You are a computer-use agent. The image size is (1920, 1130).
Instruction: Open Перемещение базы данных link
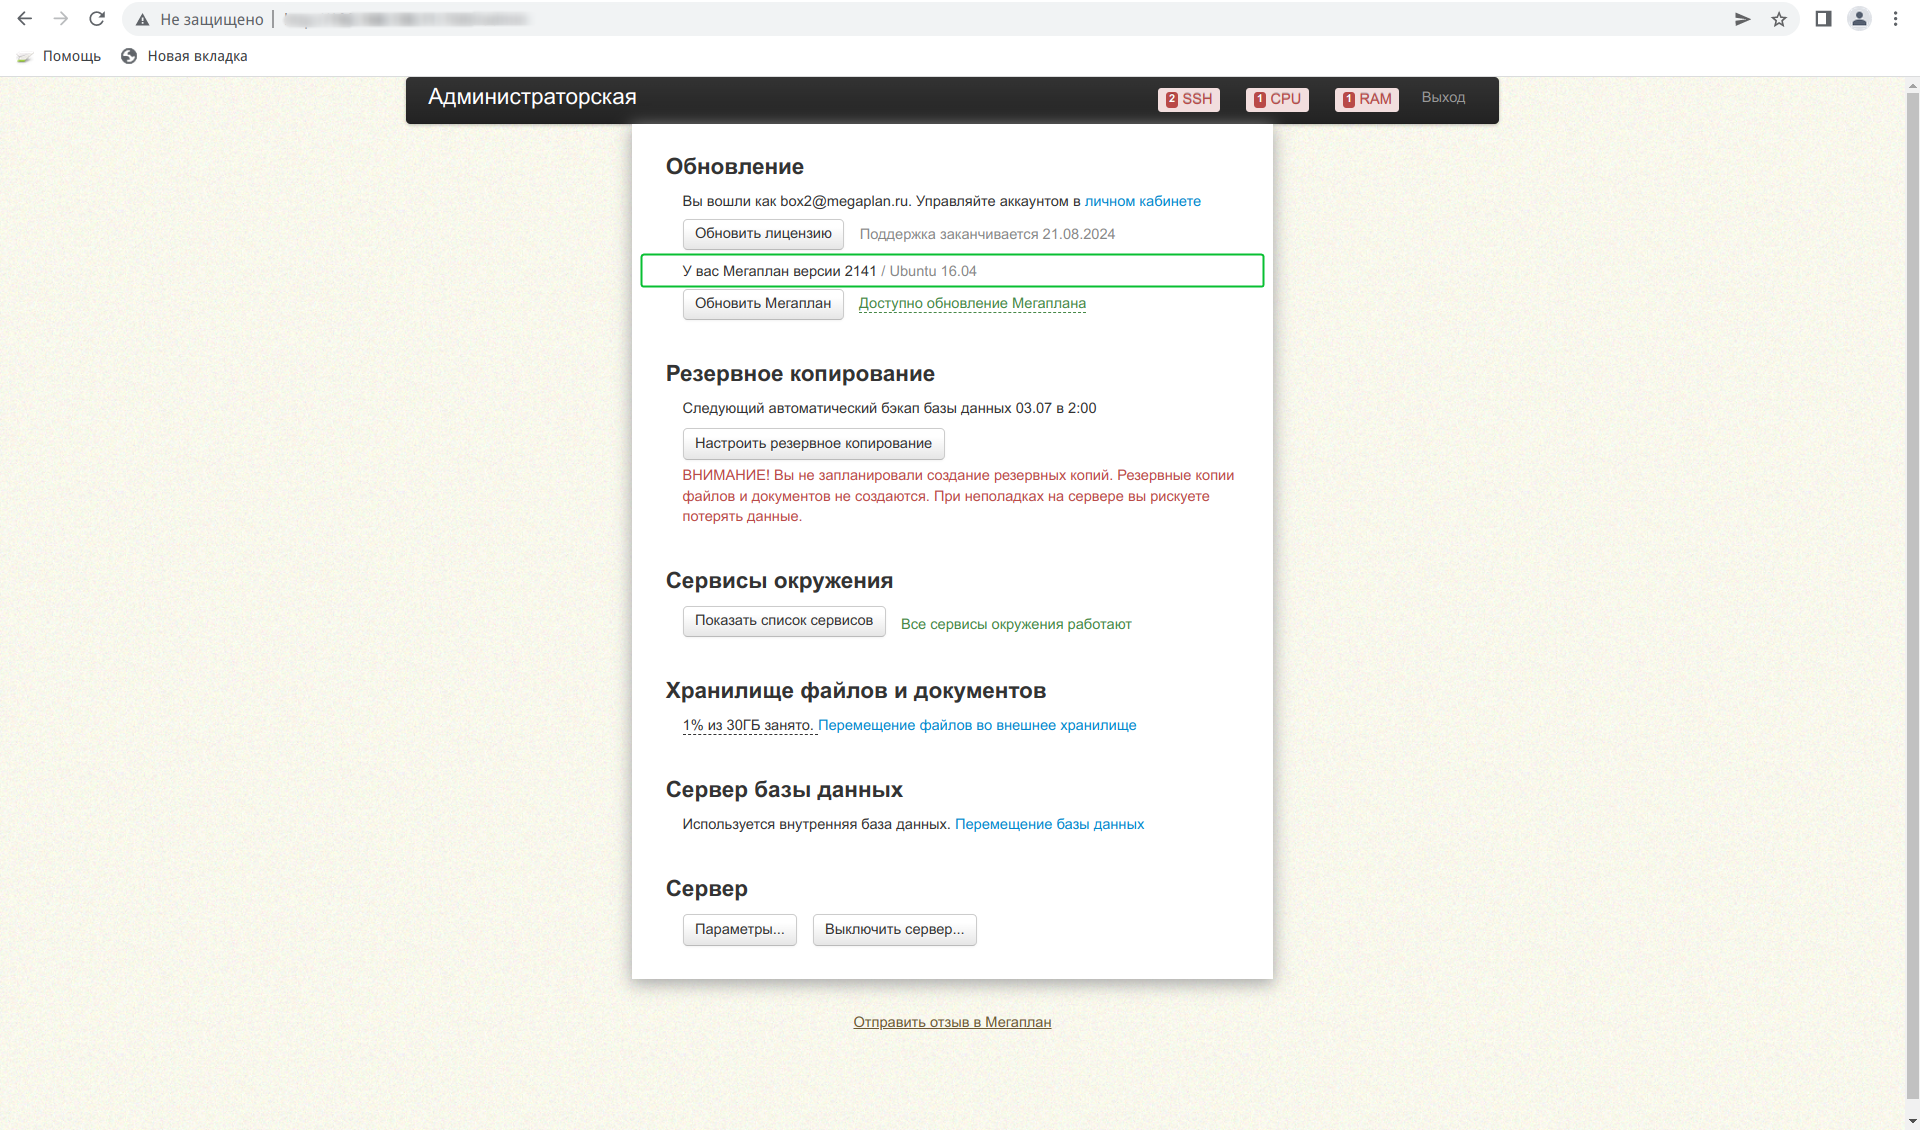pyautogui.click(x=1049, y=824)
